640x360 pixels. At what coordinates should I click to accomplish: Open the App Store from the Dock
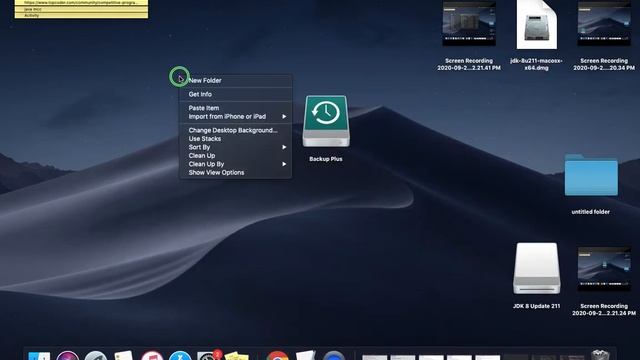pos(180,356)
